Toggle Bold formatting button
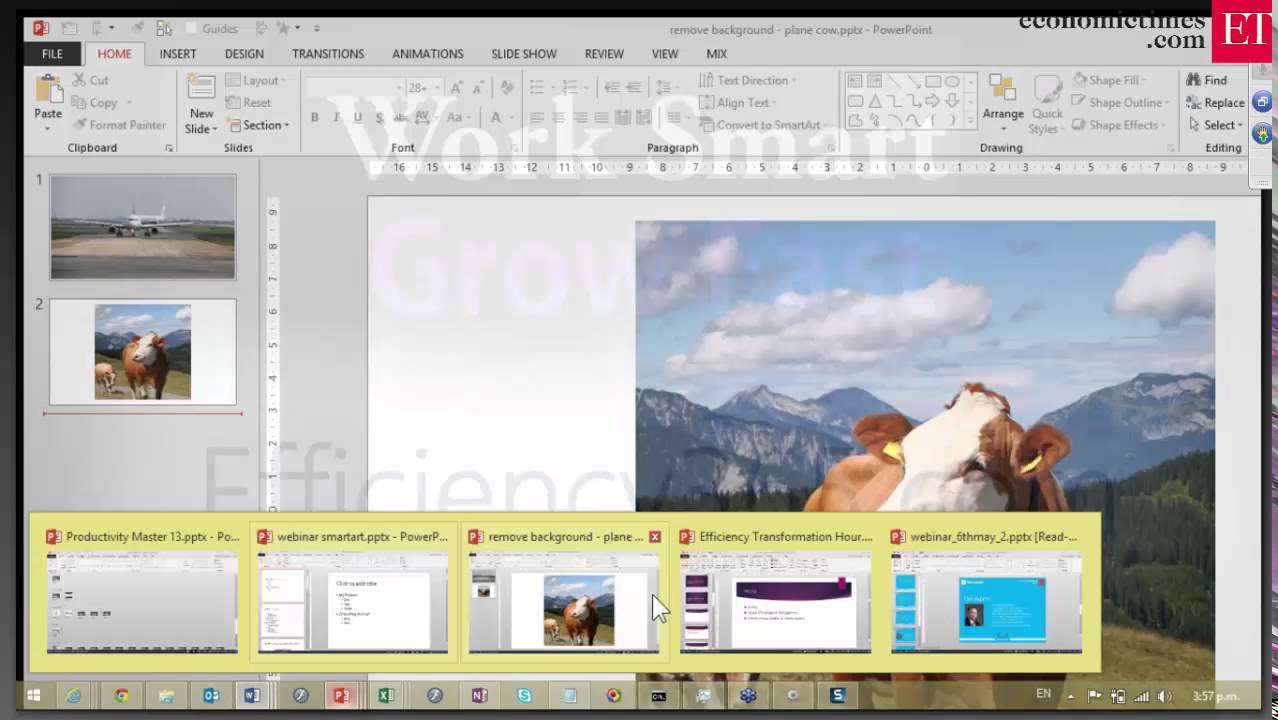Viewport: 1278px width, 720px height. pyautogui.click(x=314, y=118)
